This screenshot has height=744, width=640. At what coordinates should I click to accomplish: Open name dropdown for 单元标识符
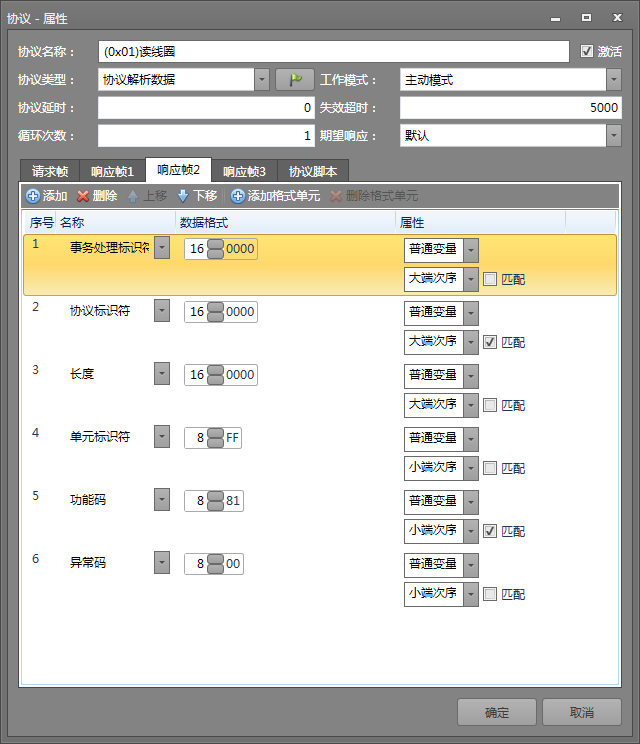click(x=162, y=437)
